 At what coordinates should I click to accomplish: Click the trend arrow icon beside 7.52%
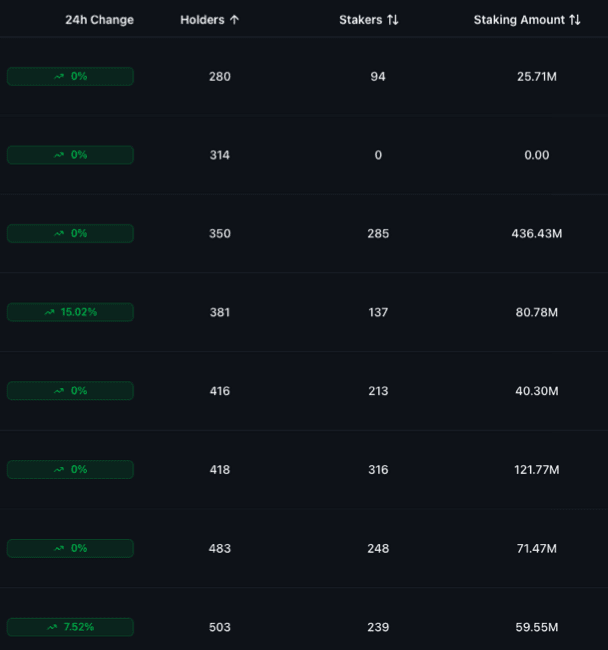[x=52, y=627]
